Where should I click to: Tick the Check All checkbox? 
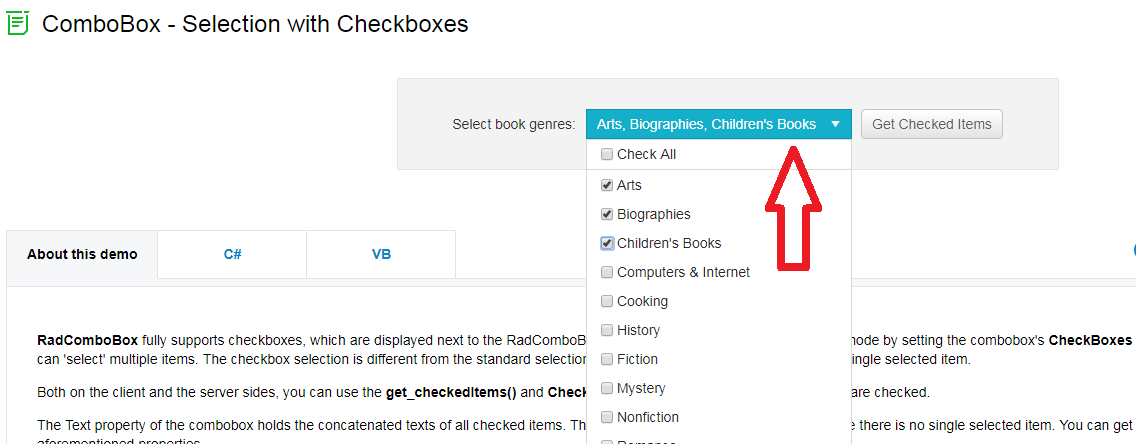coord(607,155)
